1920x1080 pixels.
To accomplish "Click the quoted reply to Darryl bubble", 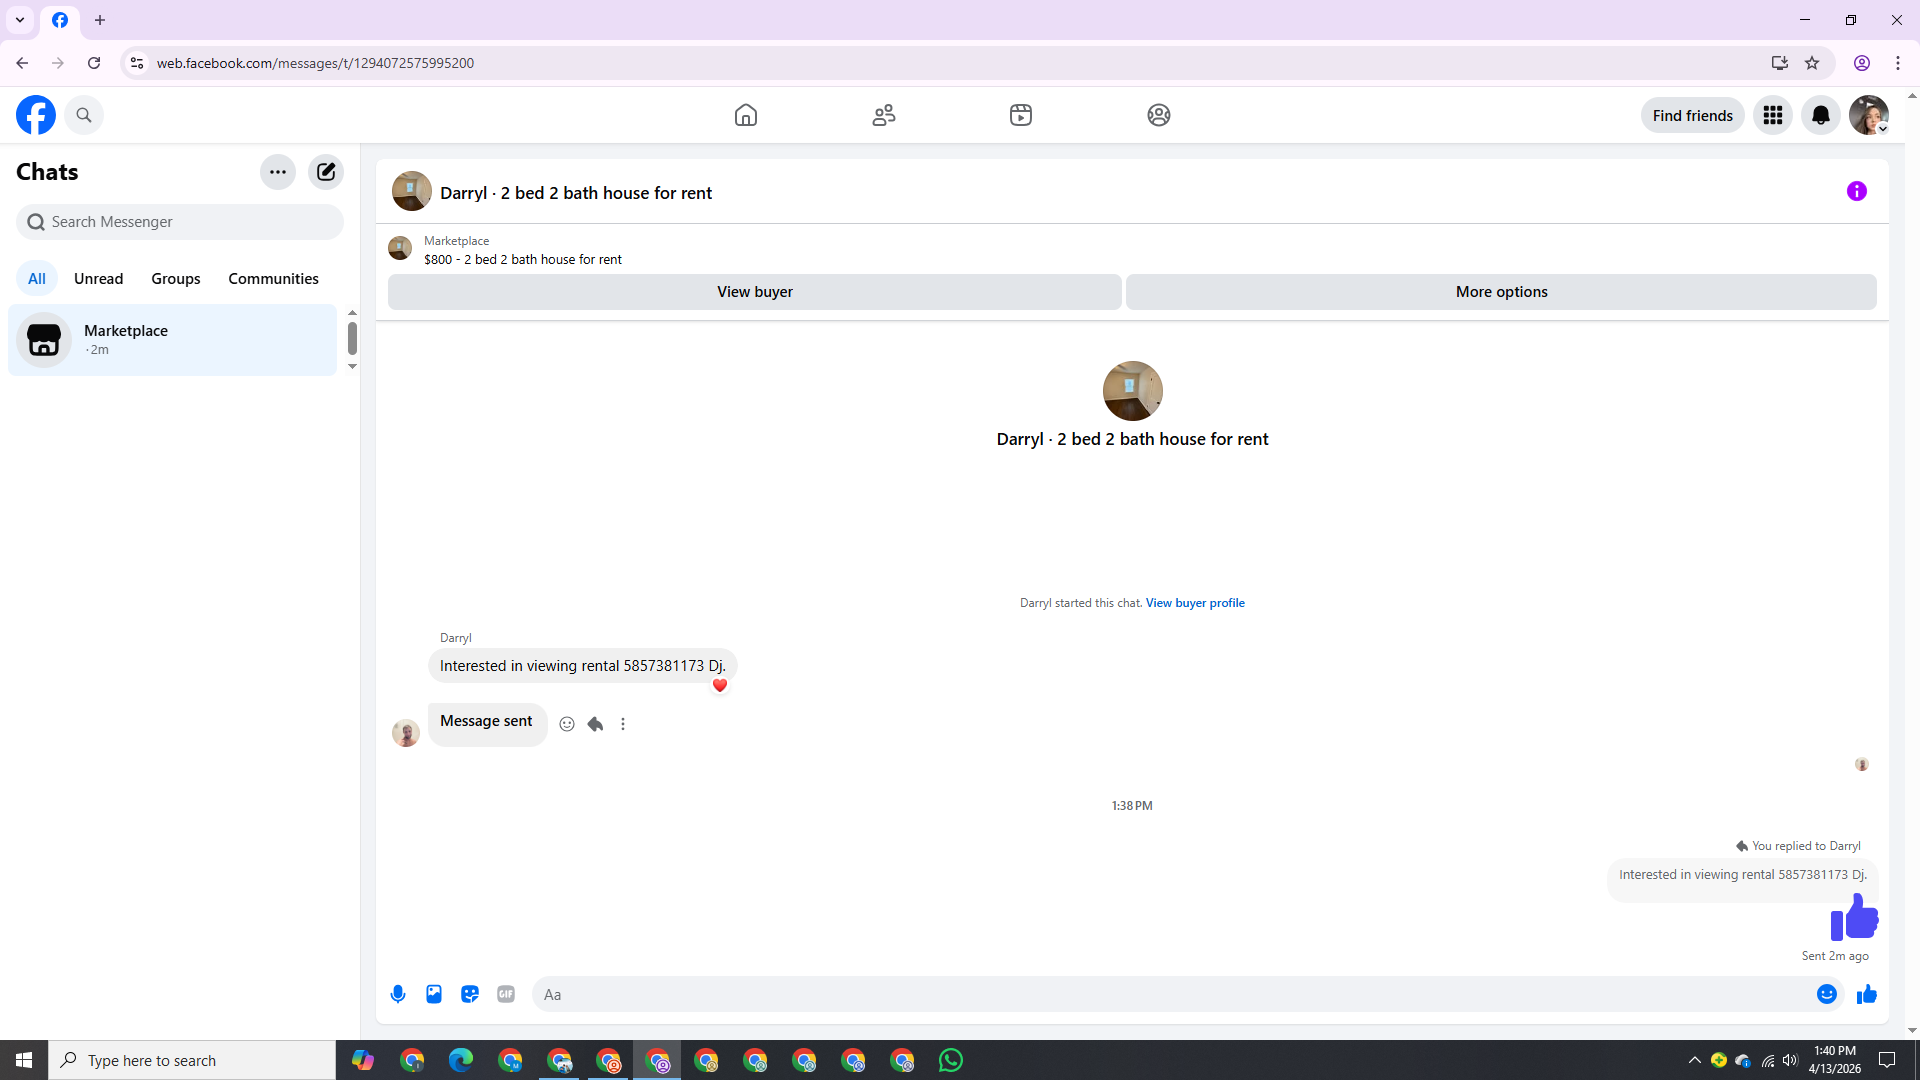I will [1743, 875].
